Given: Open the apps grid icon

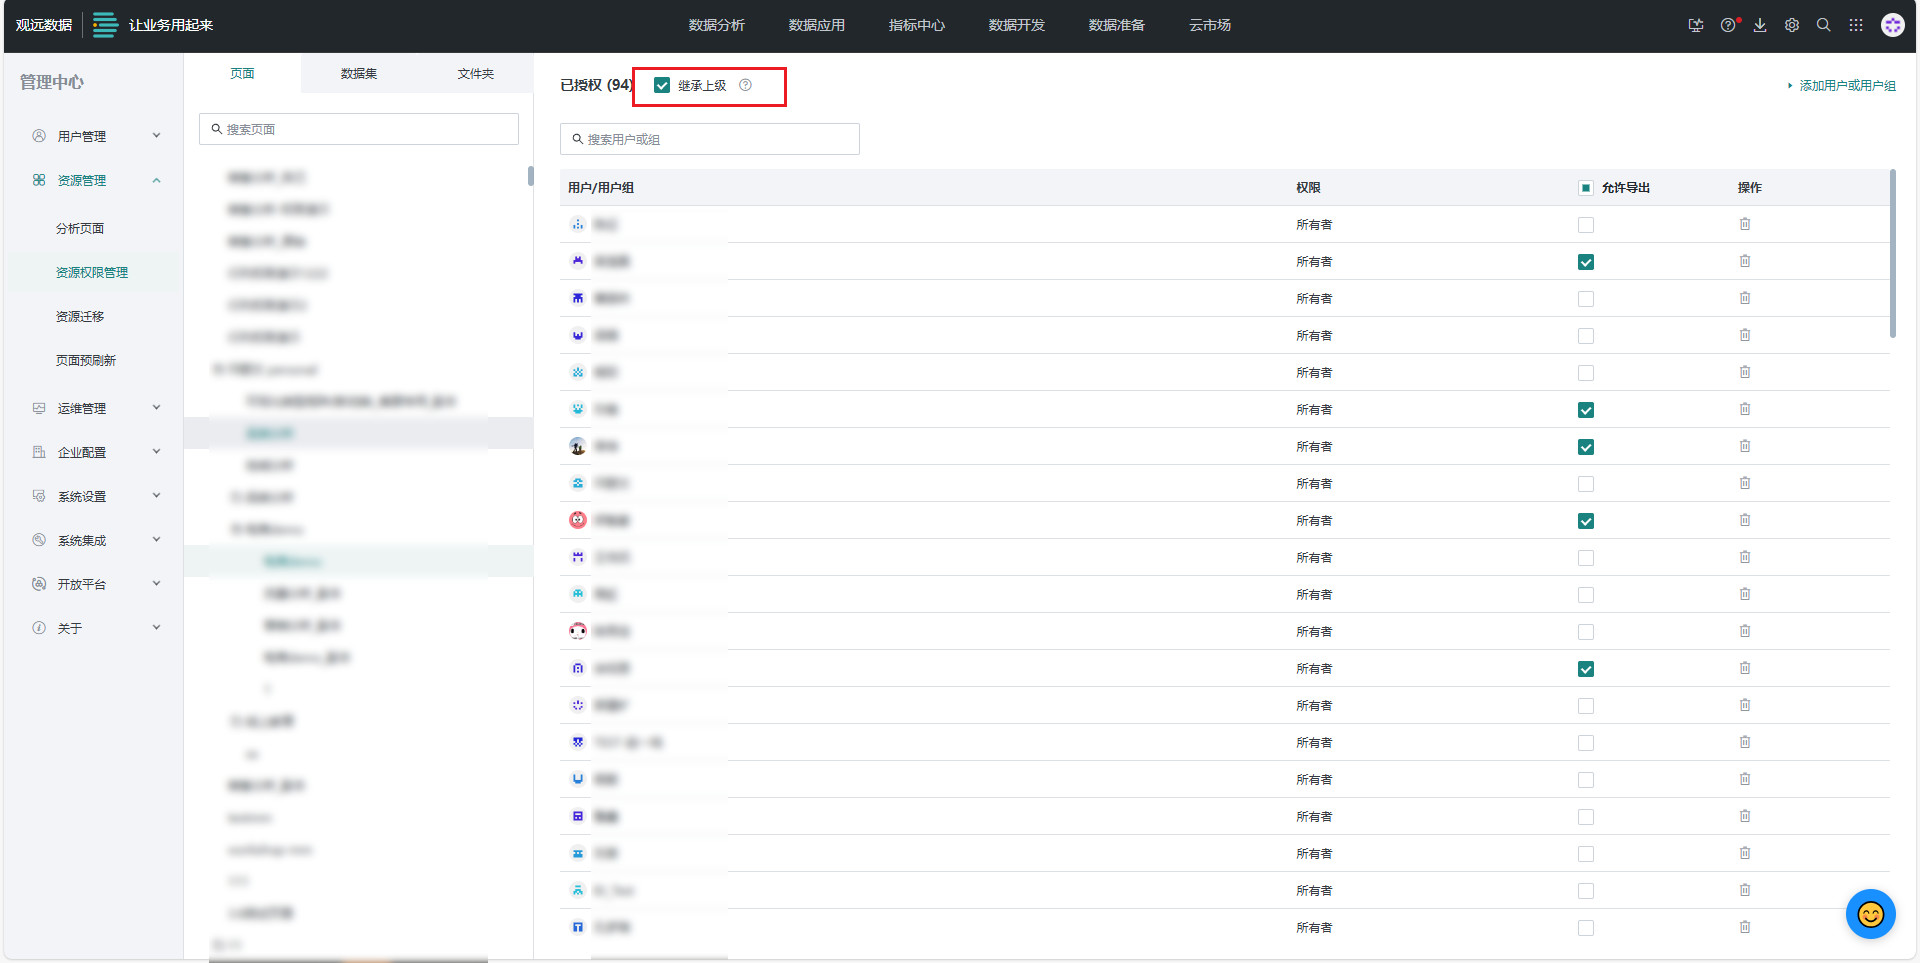Looking at the screenshot, I should [x=1856, y=25].
